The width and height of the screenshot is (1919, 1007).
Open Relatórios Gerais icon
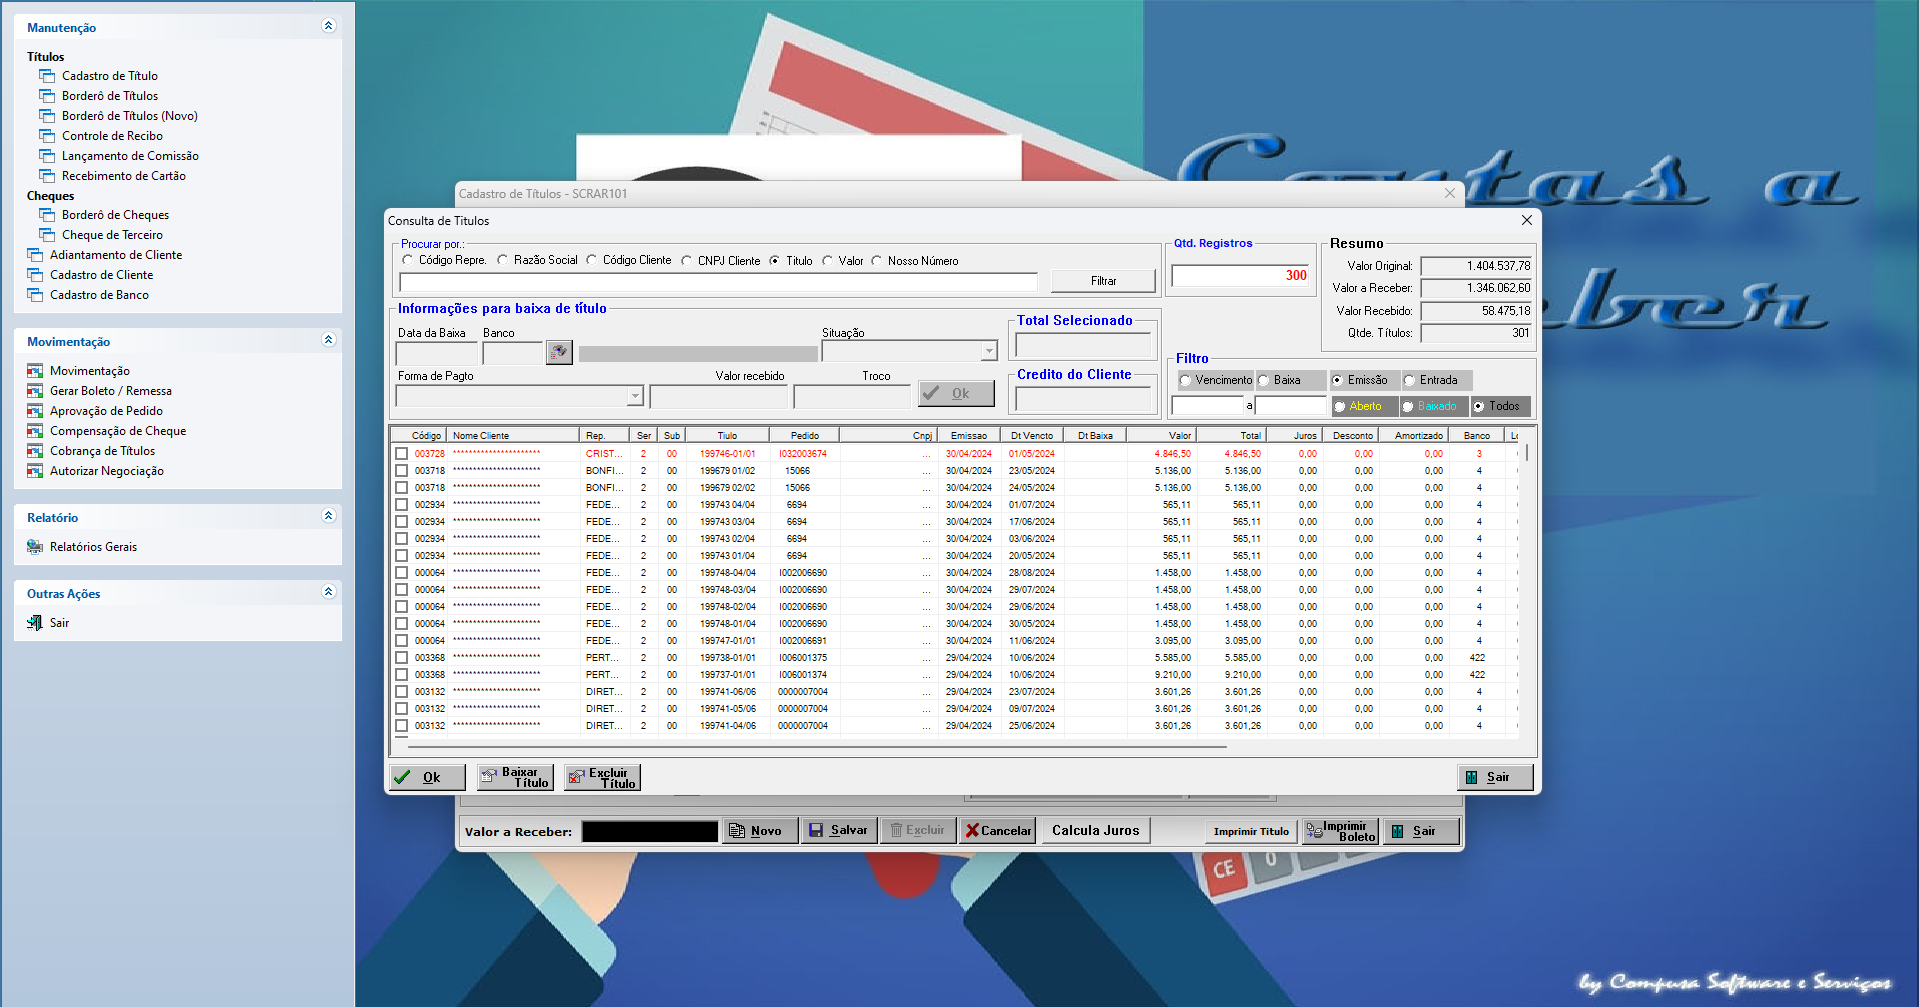(35, 547)
